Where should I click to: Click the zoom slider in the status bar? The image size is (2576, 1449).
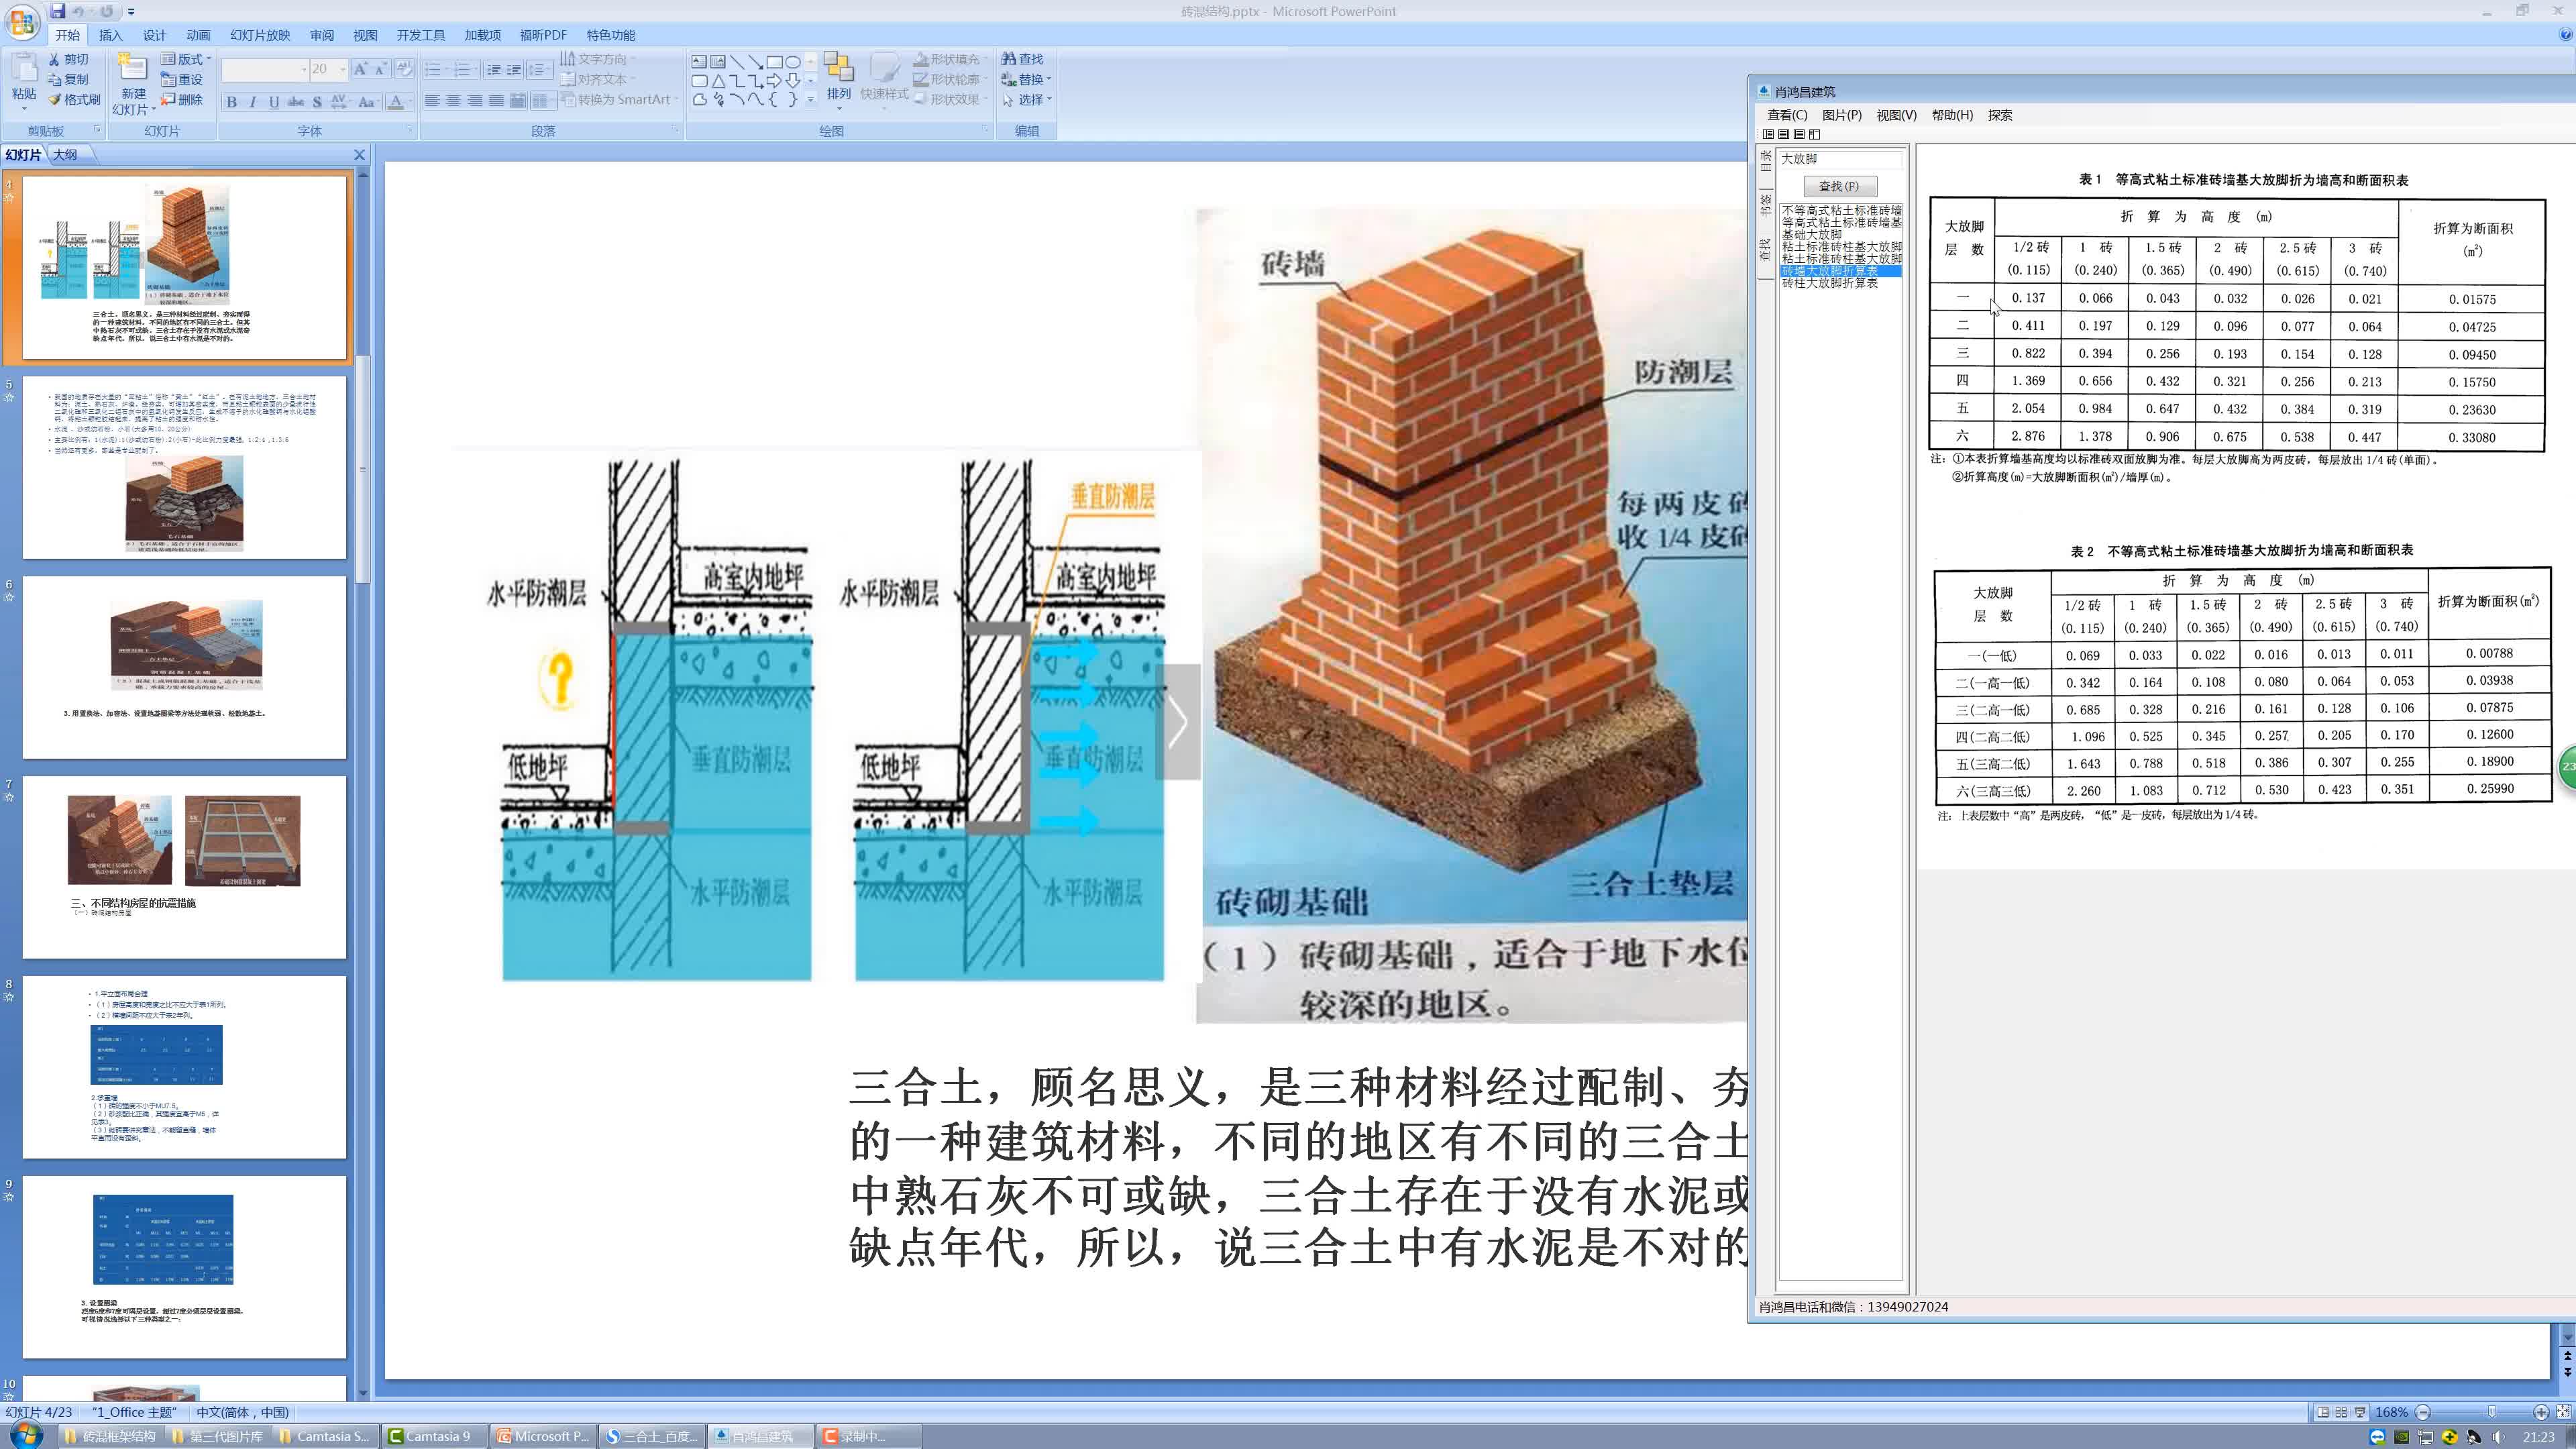click(2491, 1412)
